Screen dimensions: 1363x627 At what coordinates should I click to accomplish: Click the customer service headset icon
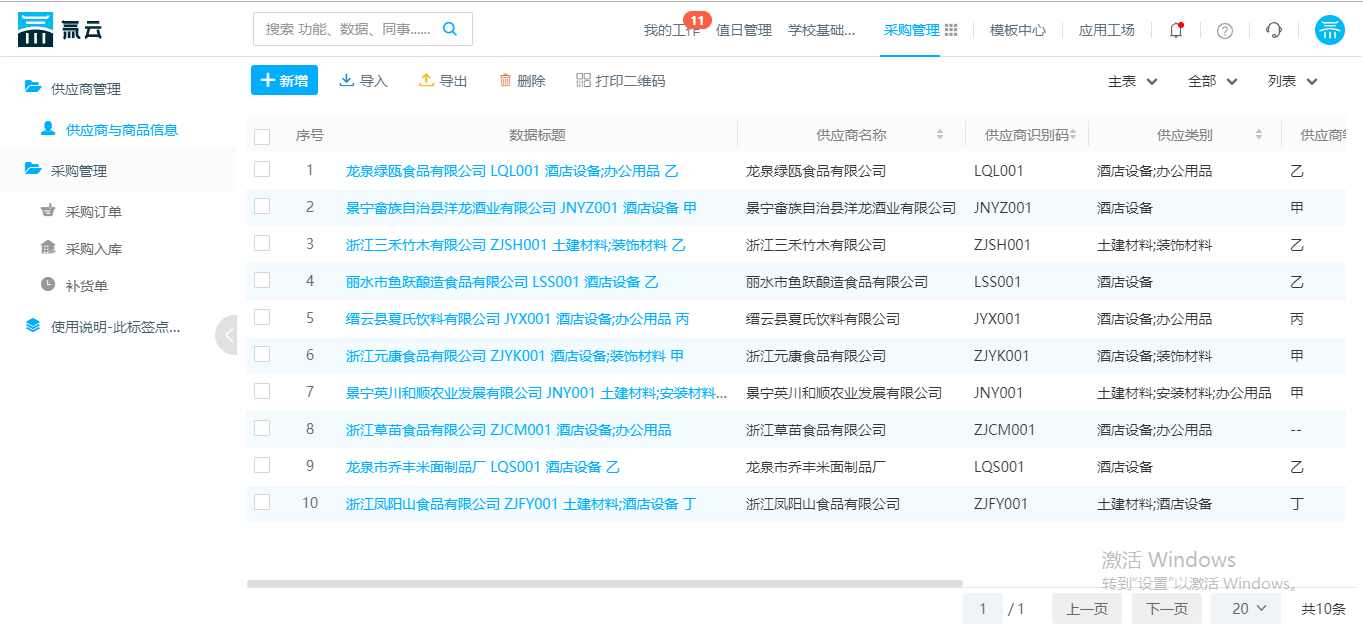click(x=1274, y=30)
